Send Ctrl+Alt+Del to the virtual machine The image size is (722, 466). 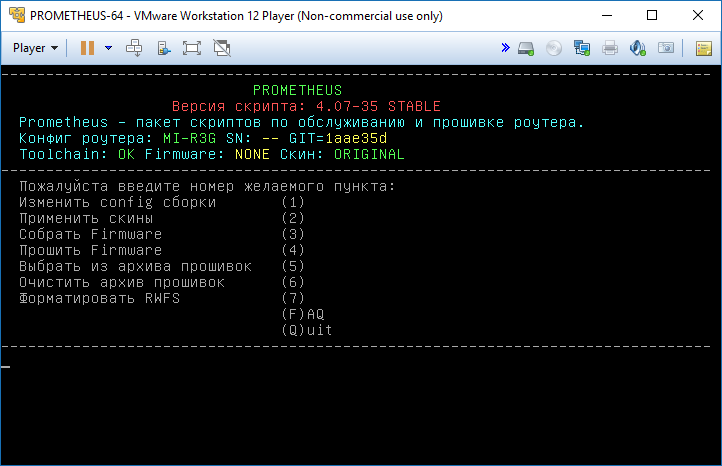click(x=134, y=48)
